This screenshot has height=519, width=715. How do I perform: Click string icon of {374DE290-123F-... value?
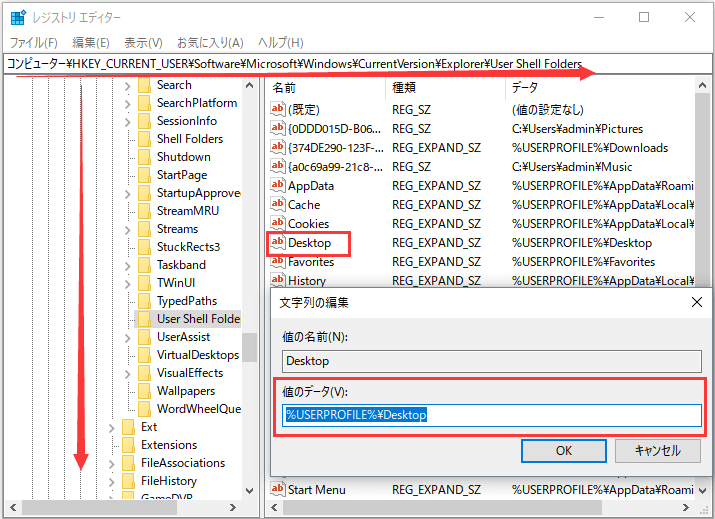[277, 148]
